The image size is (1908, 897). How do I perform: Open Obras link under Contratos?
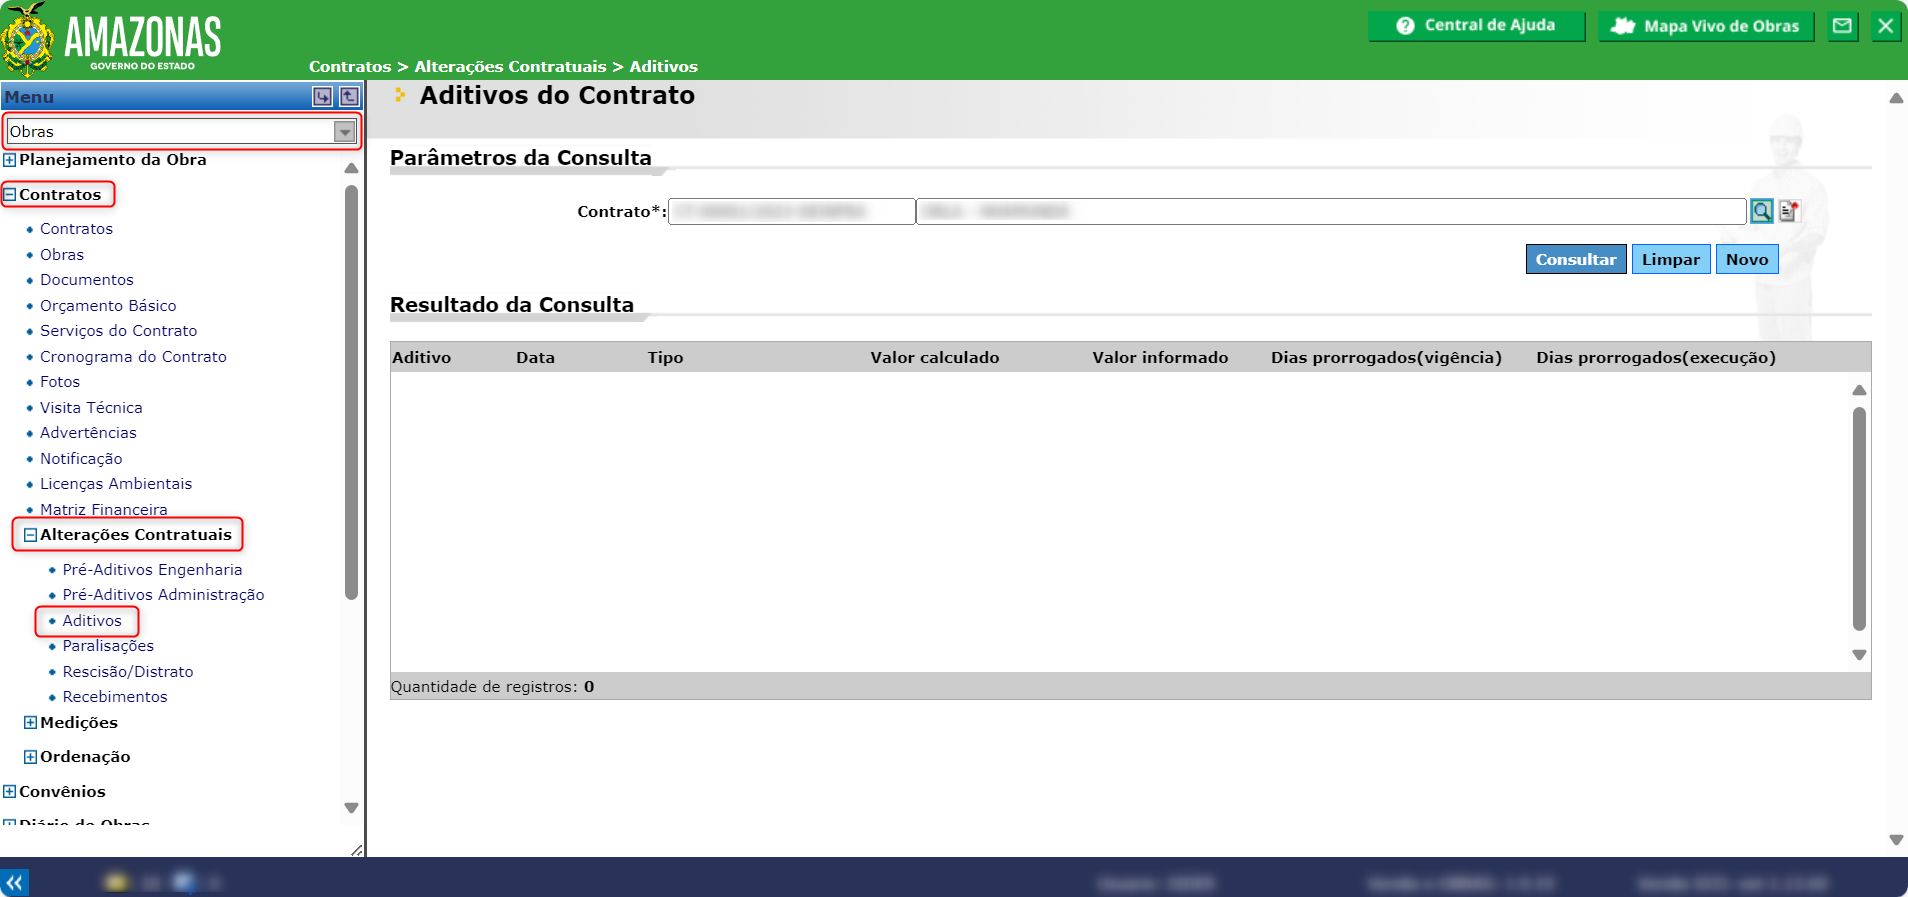pyautogui.click(x=62, y=255)
